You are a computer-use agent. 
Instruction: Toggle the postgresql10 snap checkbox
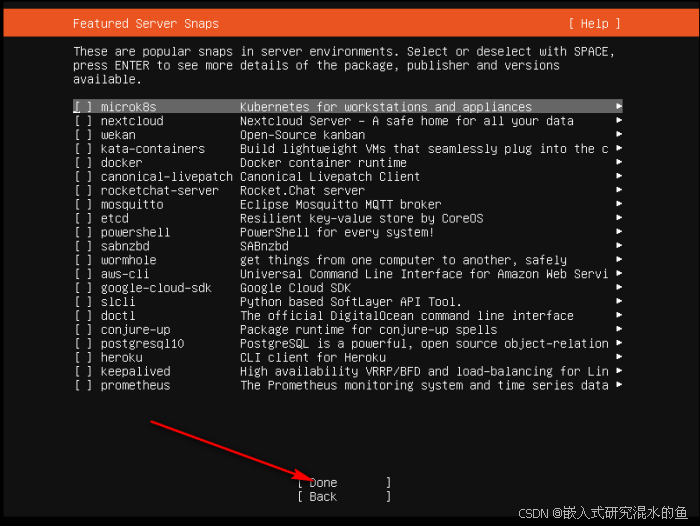tap(83, 343)
